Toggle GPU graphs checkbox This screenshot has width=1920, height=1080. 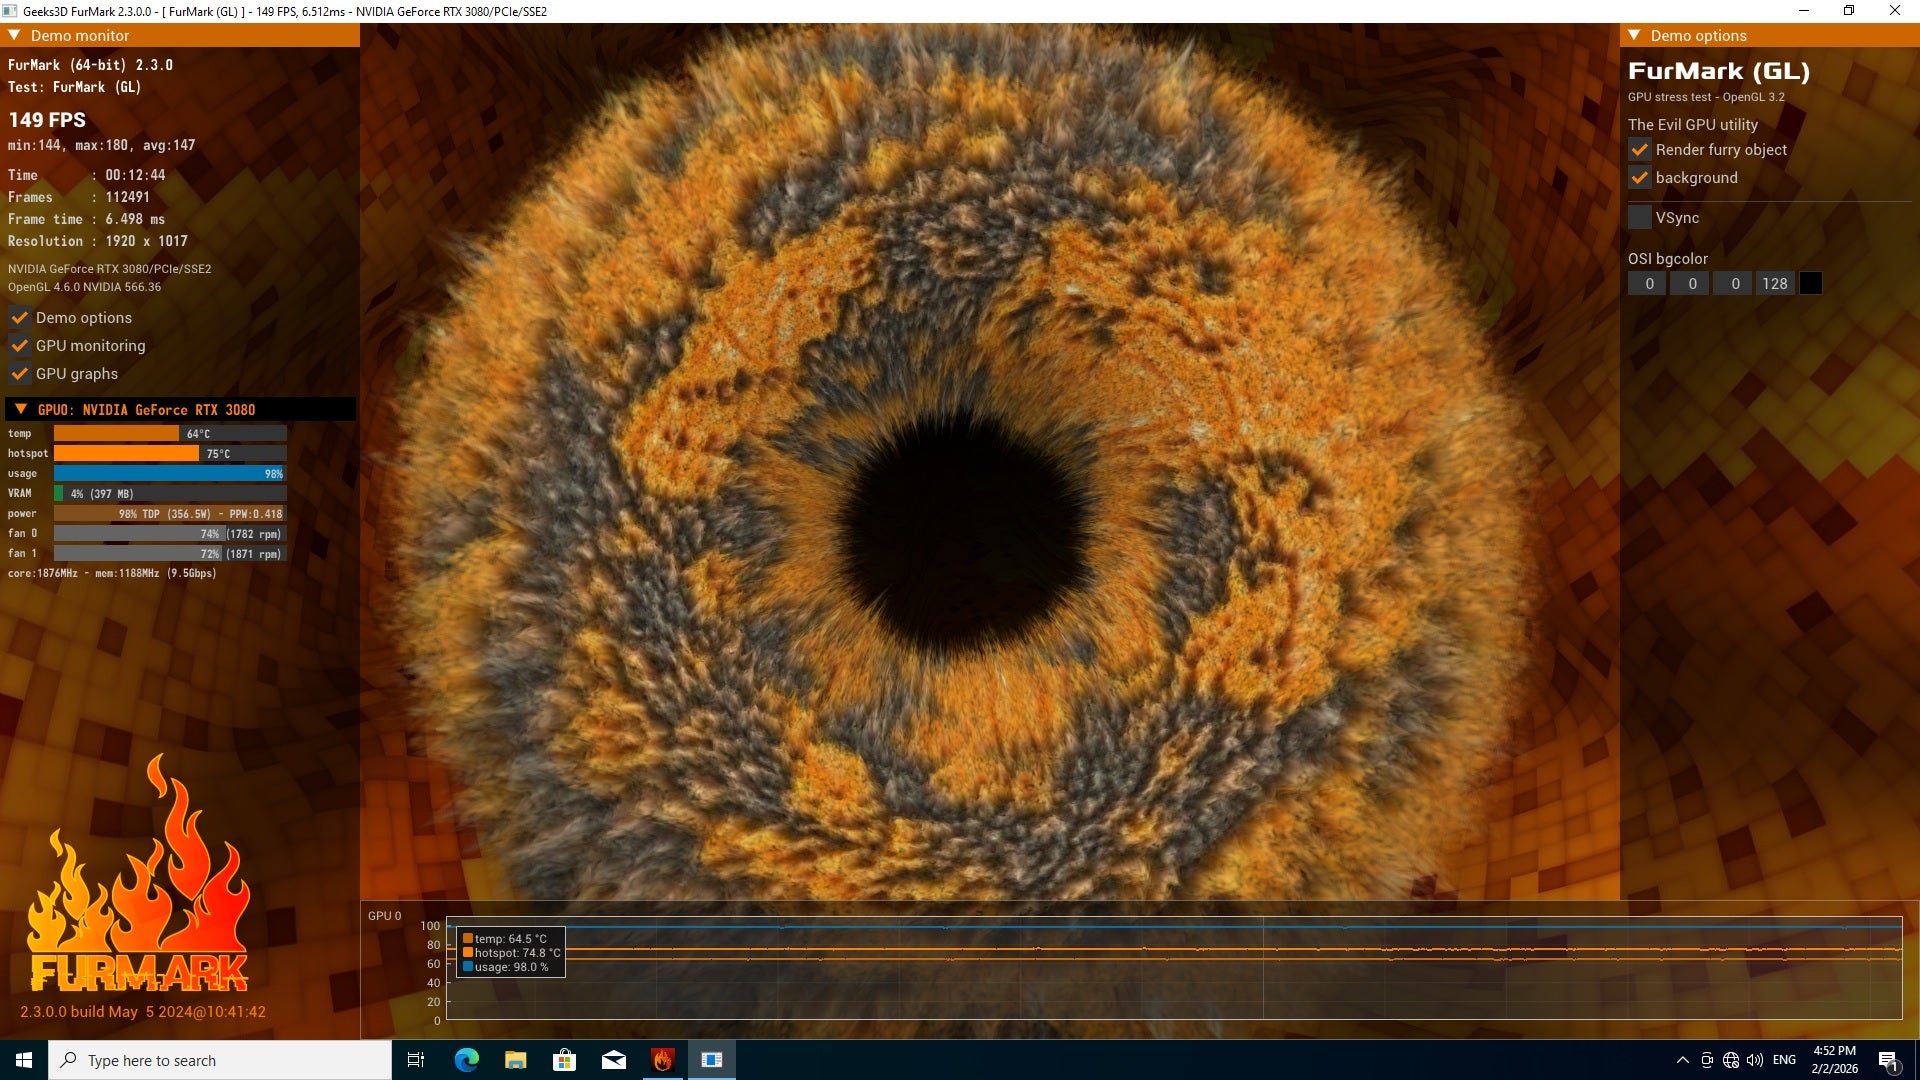[20, 374]
